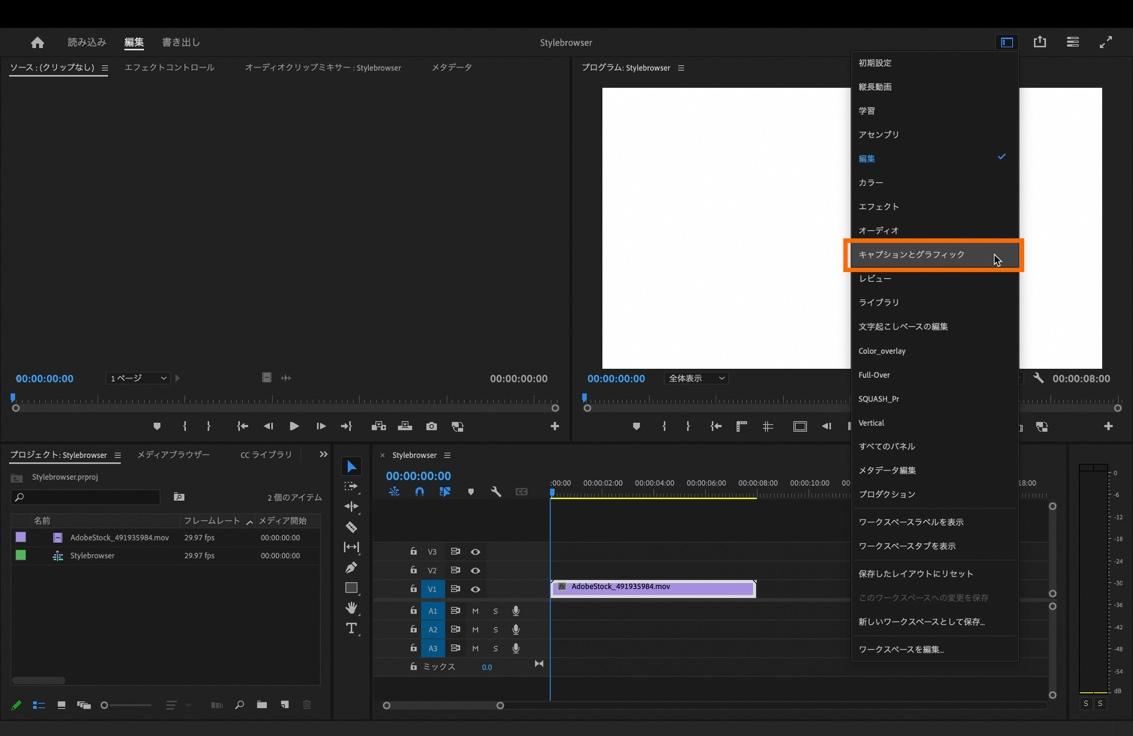Screen dimensions: 1133x736
Task: Switch to the 書き出し tab
Action: pos(181,43)
